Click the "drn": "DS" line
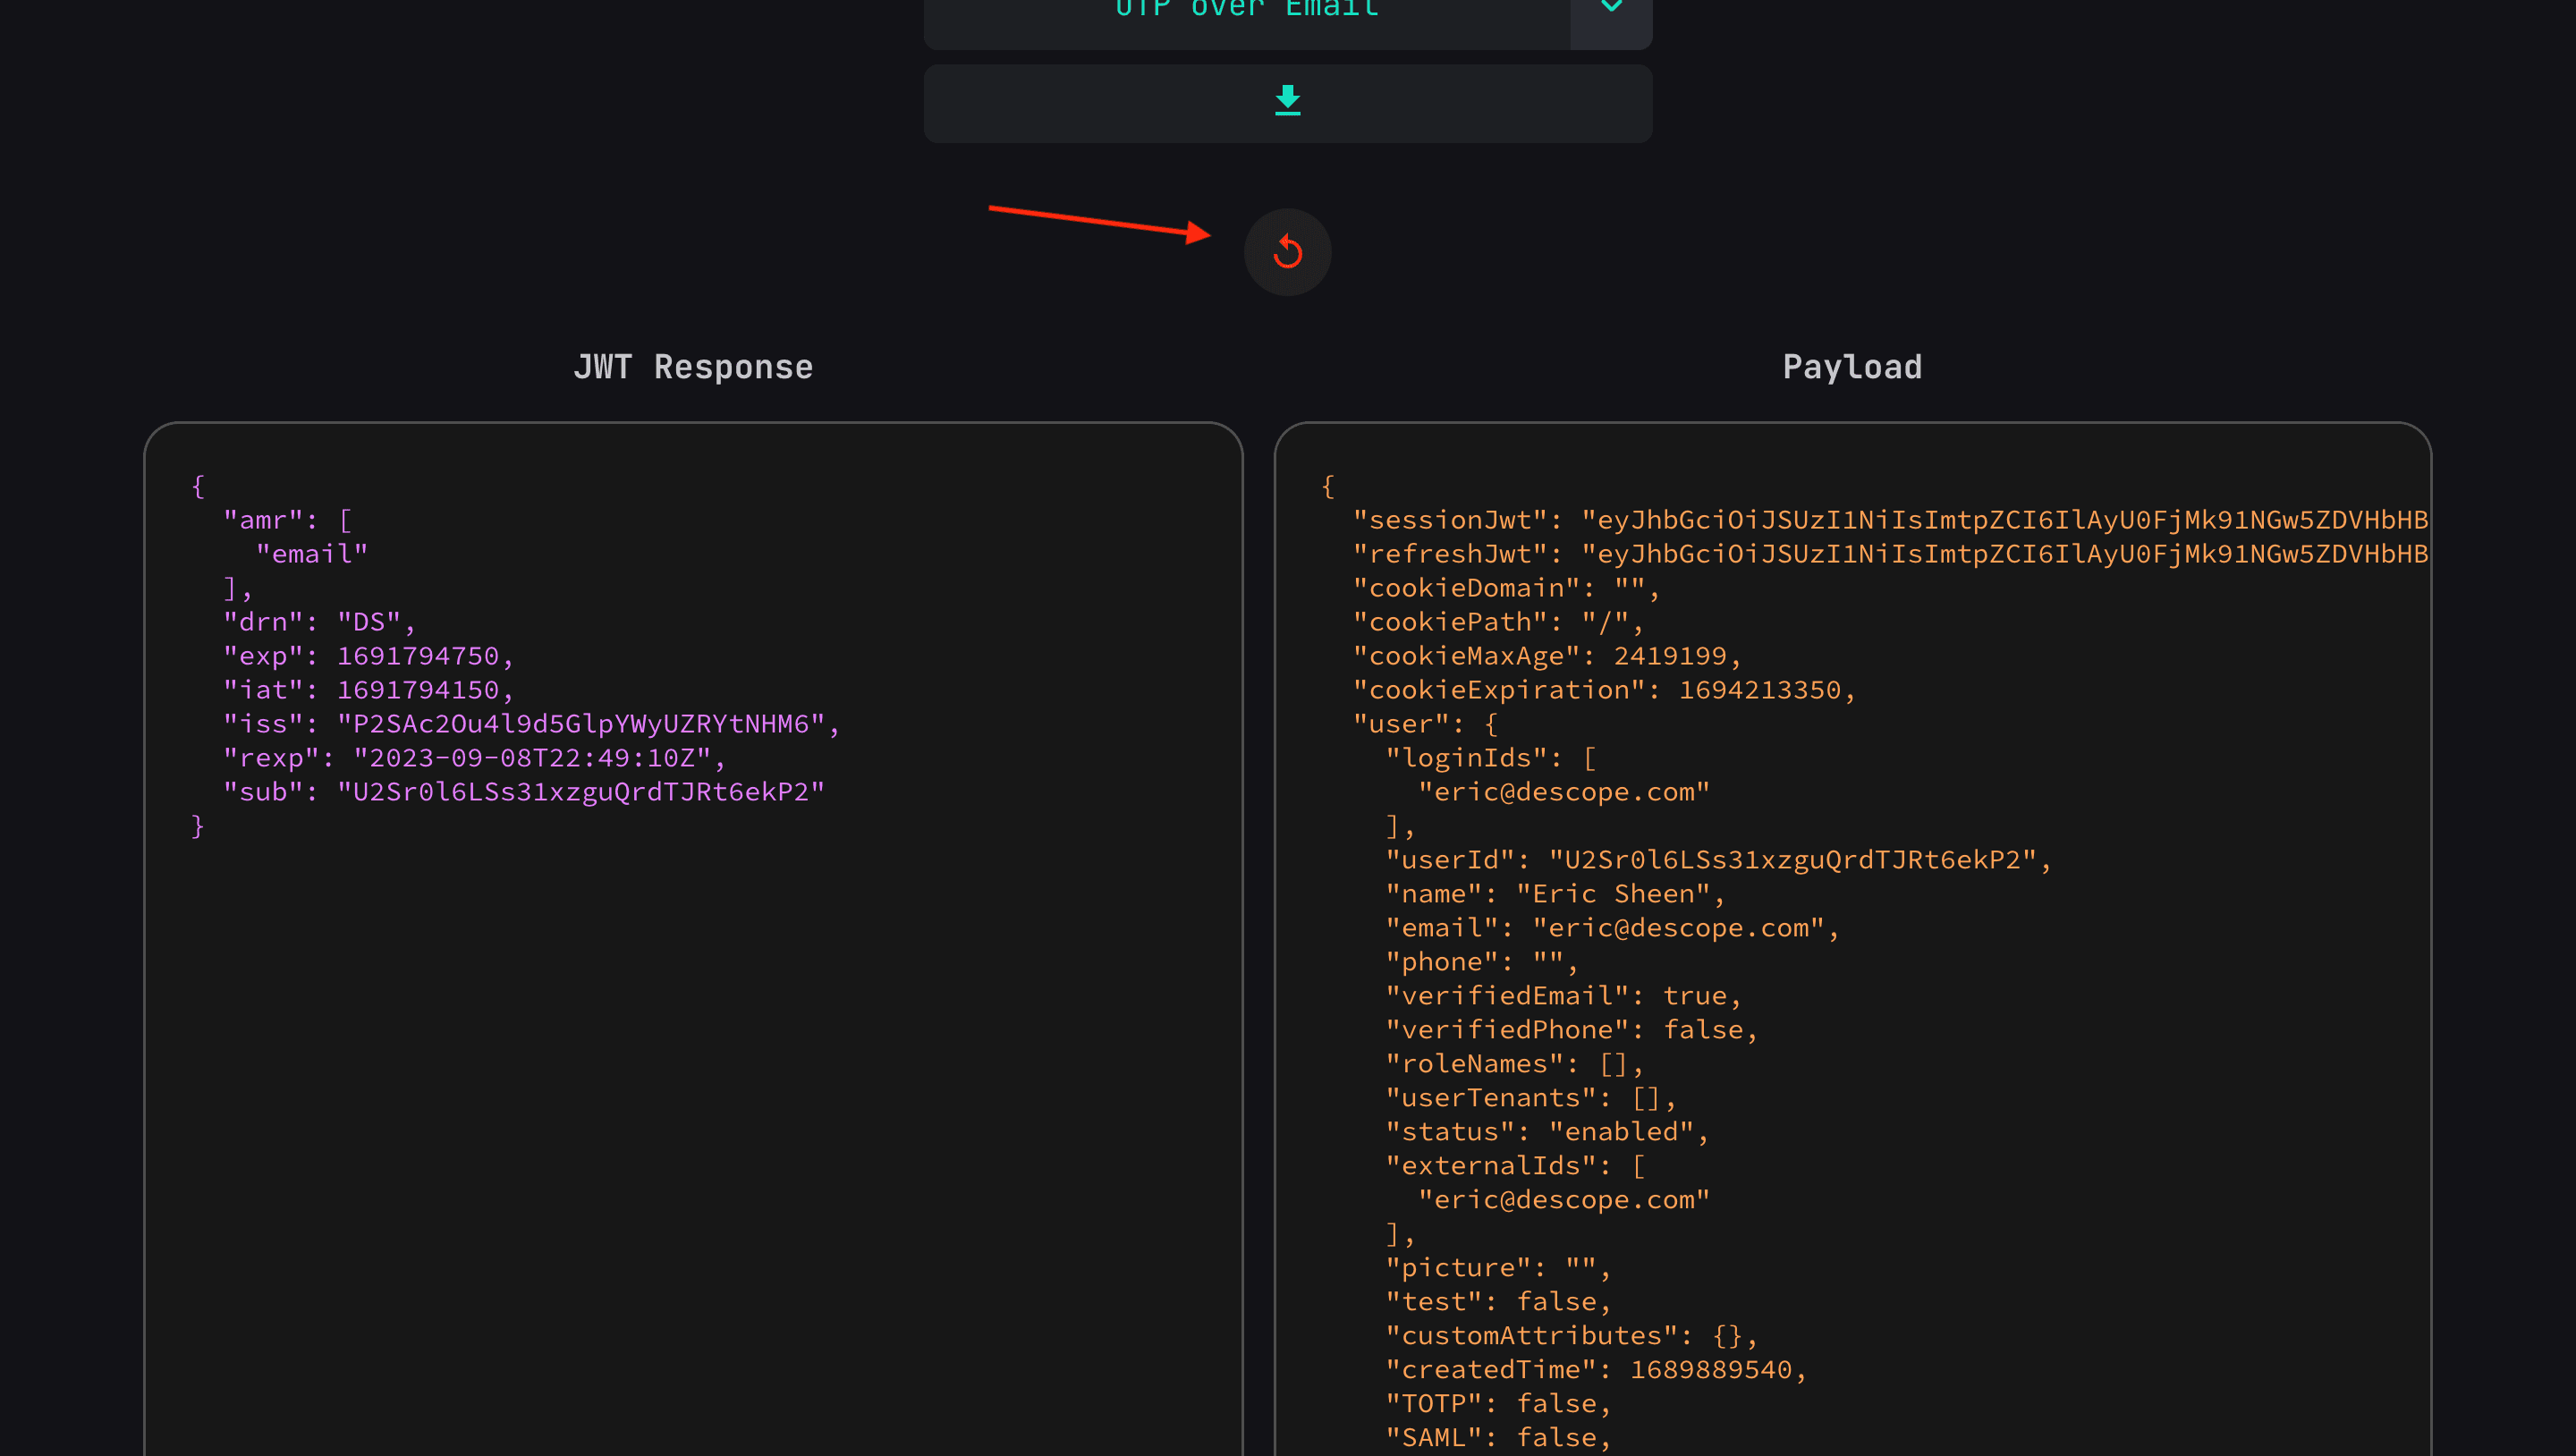The height and width of the screenshot is (1456, 2576). coord(318,622)
